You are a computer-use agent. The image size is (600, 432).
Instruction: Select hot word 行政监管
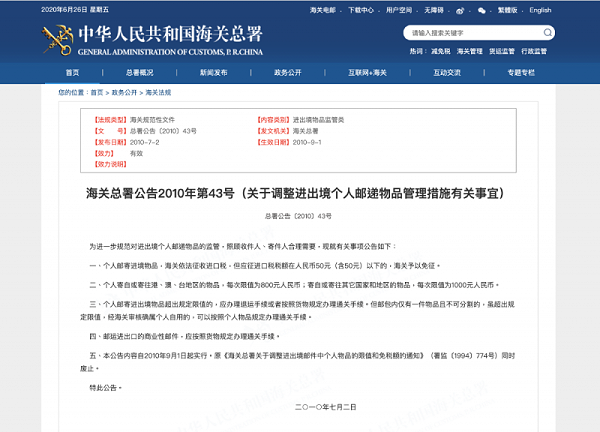pyautogui.click(x=534, y=51)
